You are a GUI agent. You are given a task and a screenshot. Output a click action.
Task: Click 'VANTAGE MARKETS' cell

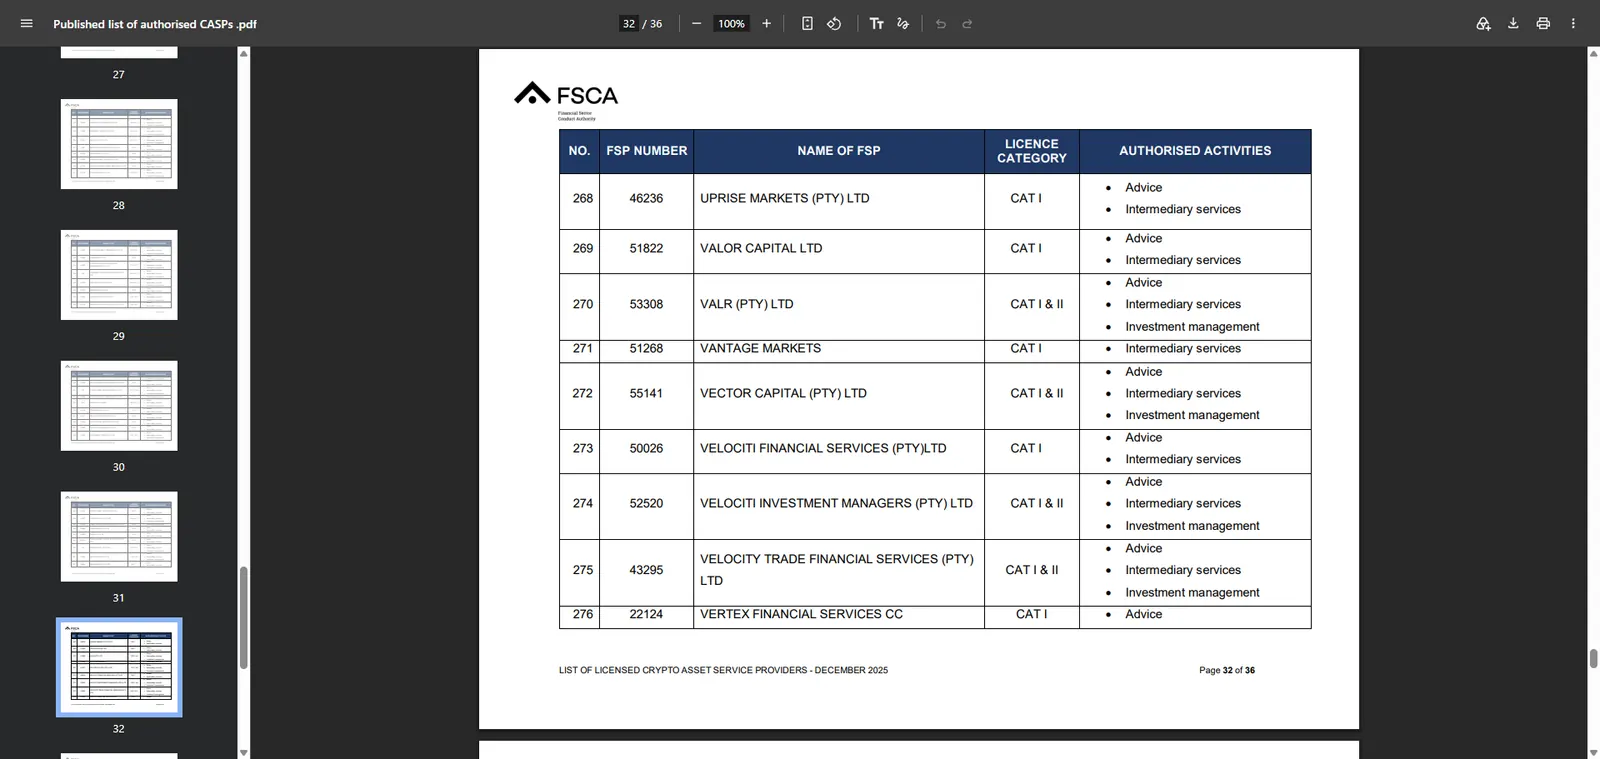click(838, 351)
